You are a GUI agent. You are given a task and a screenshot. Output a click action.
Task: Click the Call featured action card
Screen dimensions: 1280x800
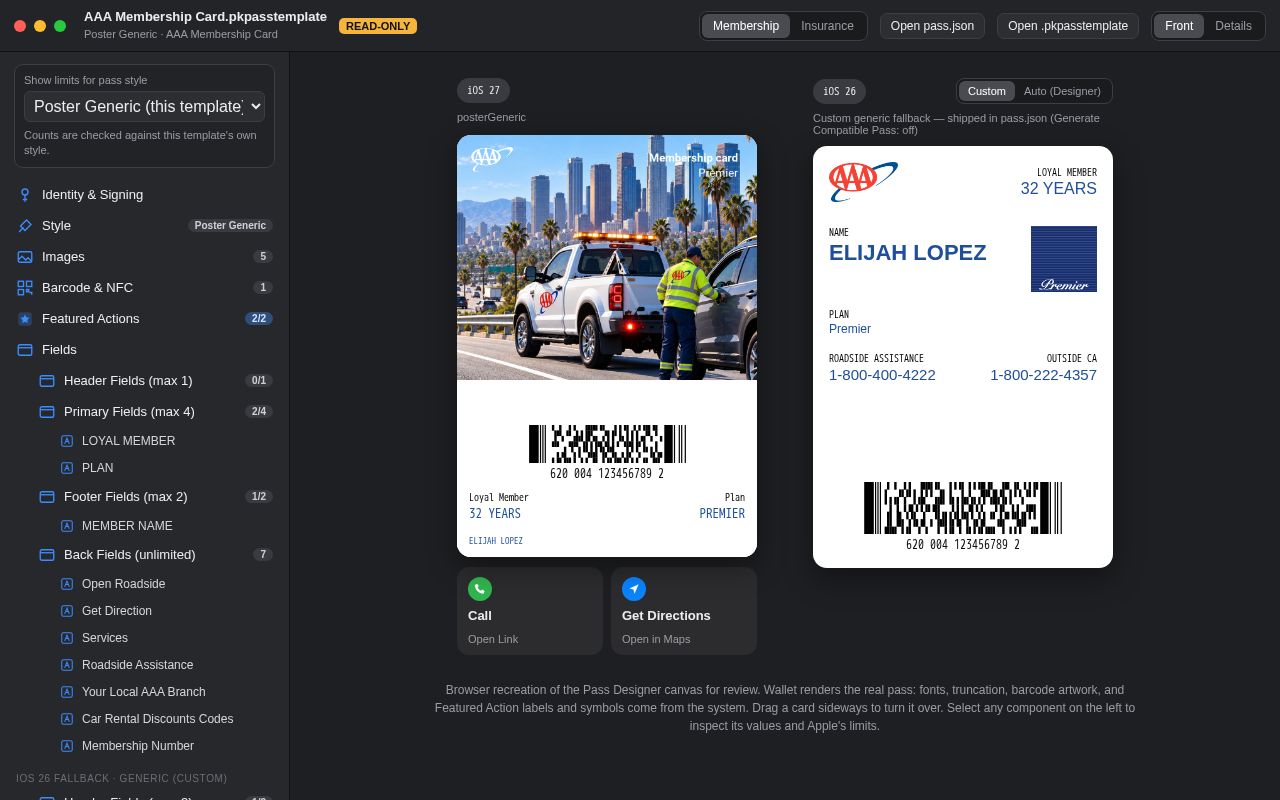[530, 611]
